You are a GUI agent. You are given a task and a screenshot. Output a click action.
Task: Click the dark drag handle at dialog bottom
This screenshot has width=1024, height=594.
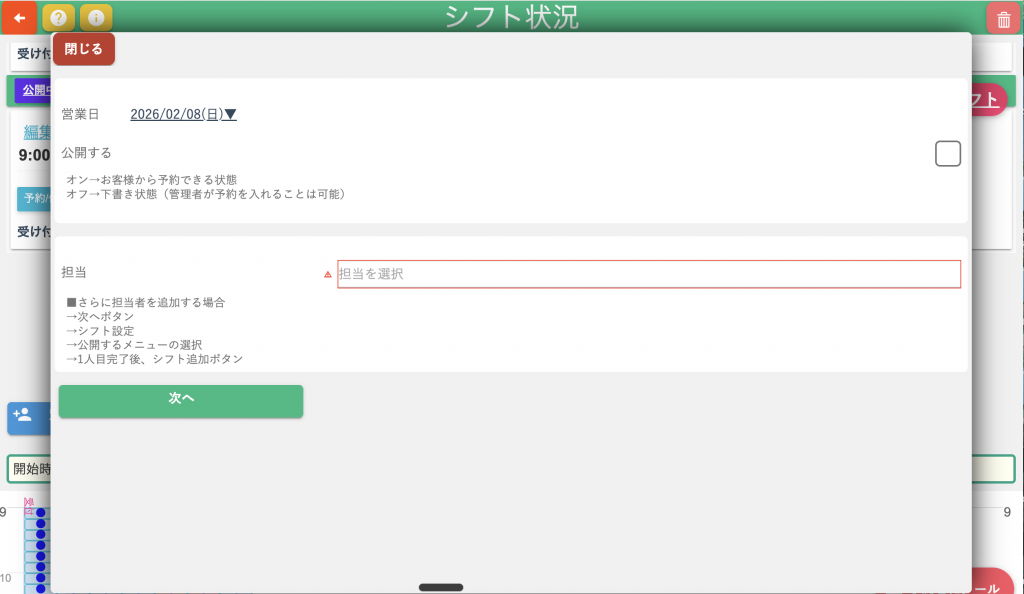click(x=440, y=587)
